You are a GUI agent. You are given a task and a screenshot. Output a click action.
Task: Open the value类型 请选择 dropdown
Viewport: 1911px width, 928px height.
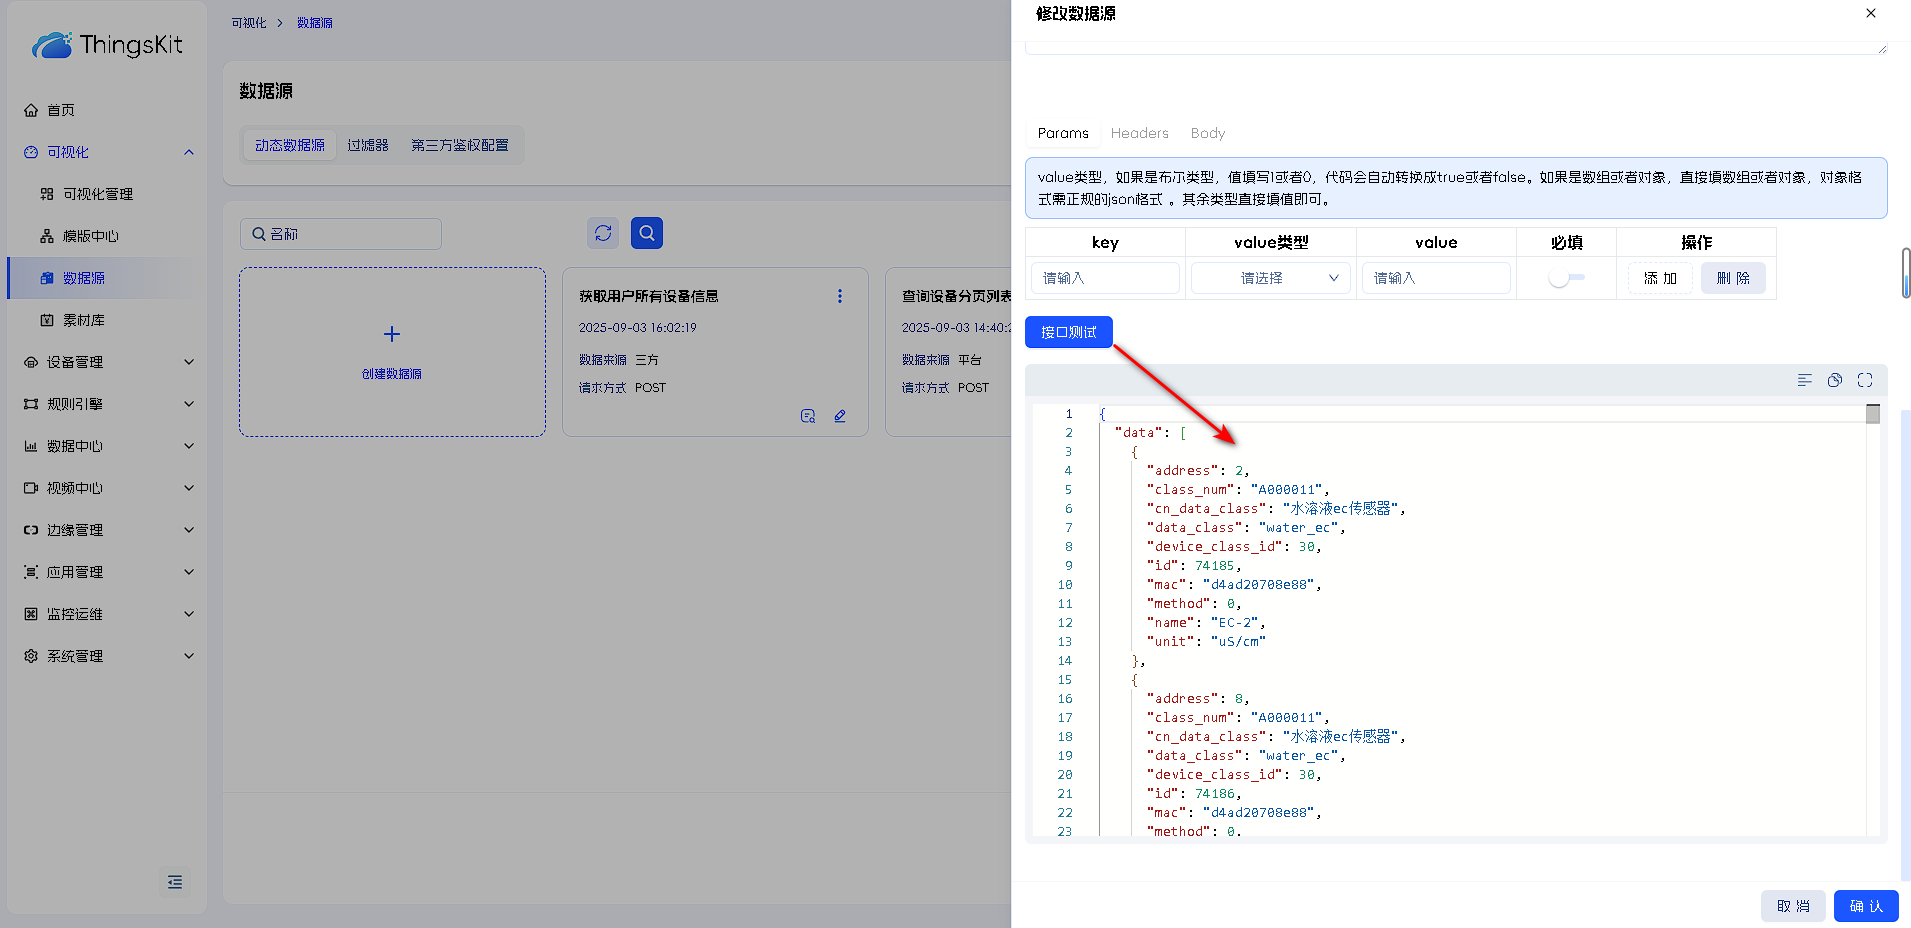tap(1270, 278)
